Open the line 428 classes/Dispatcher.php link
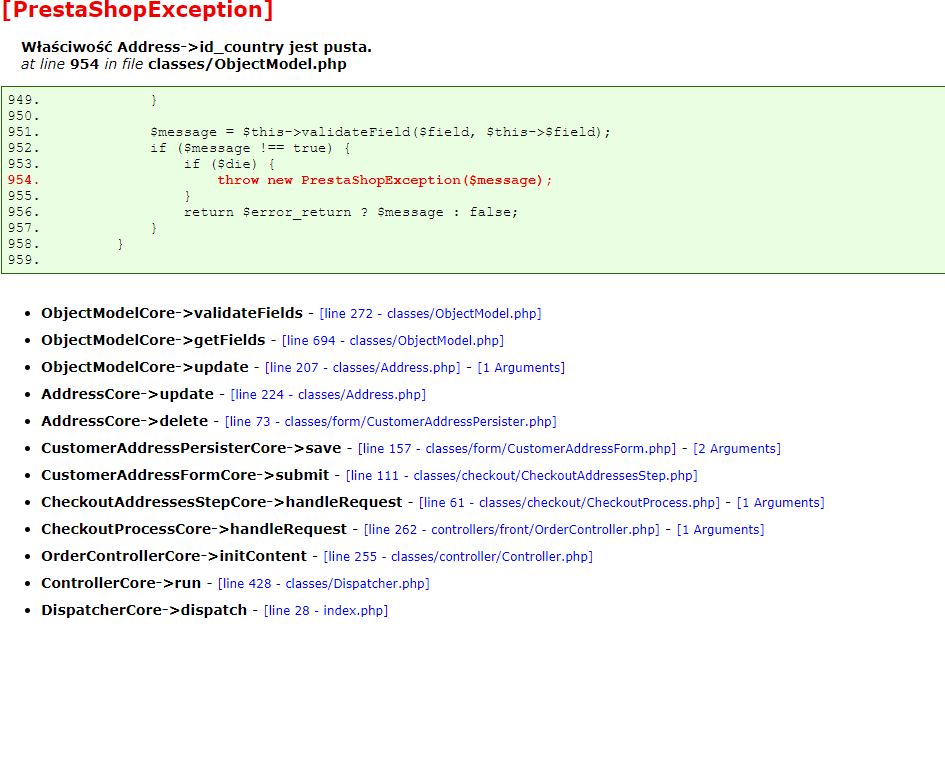This screenshot has width=945, height=776. click(324, 584)
